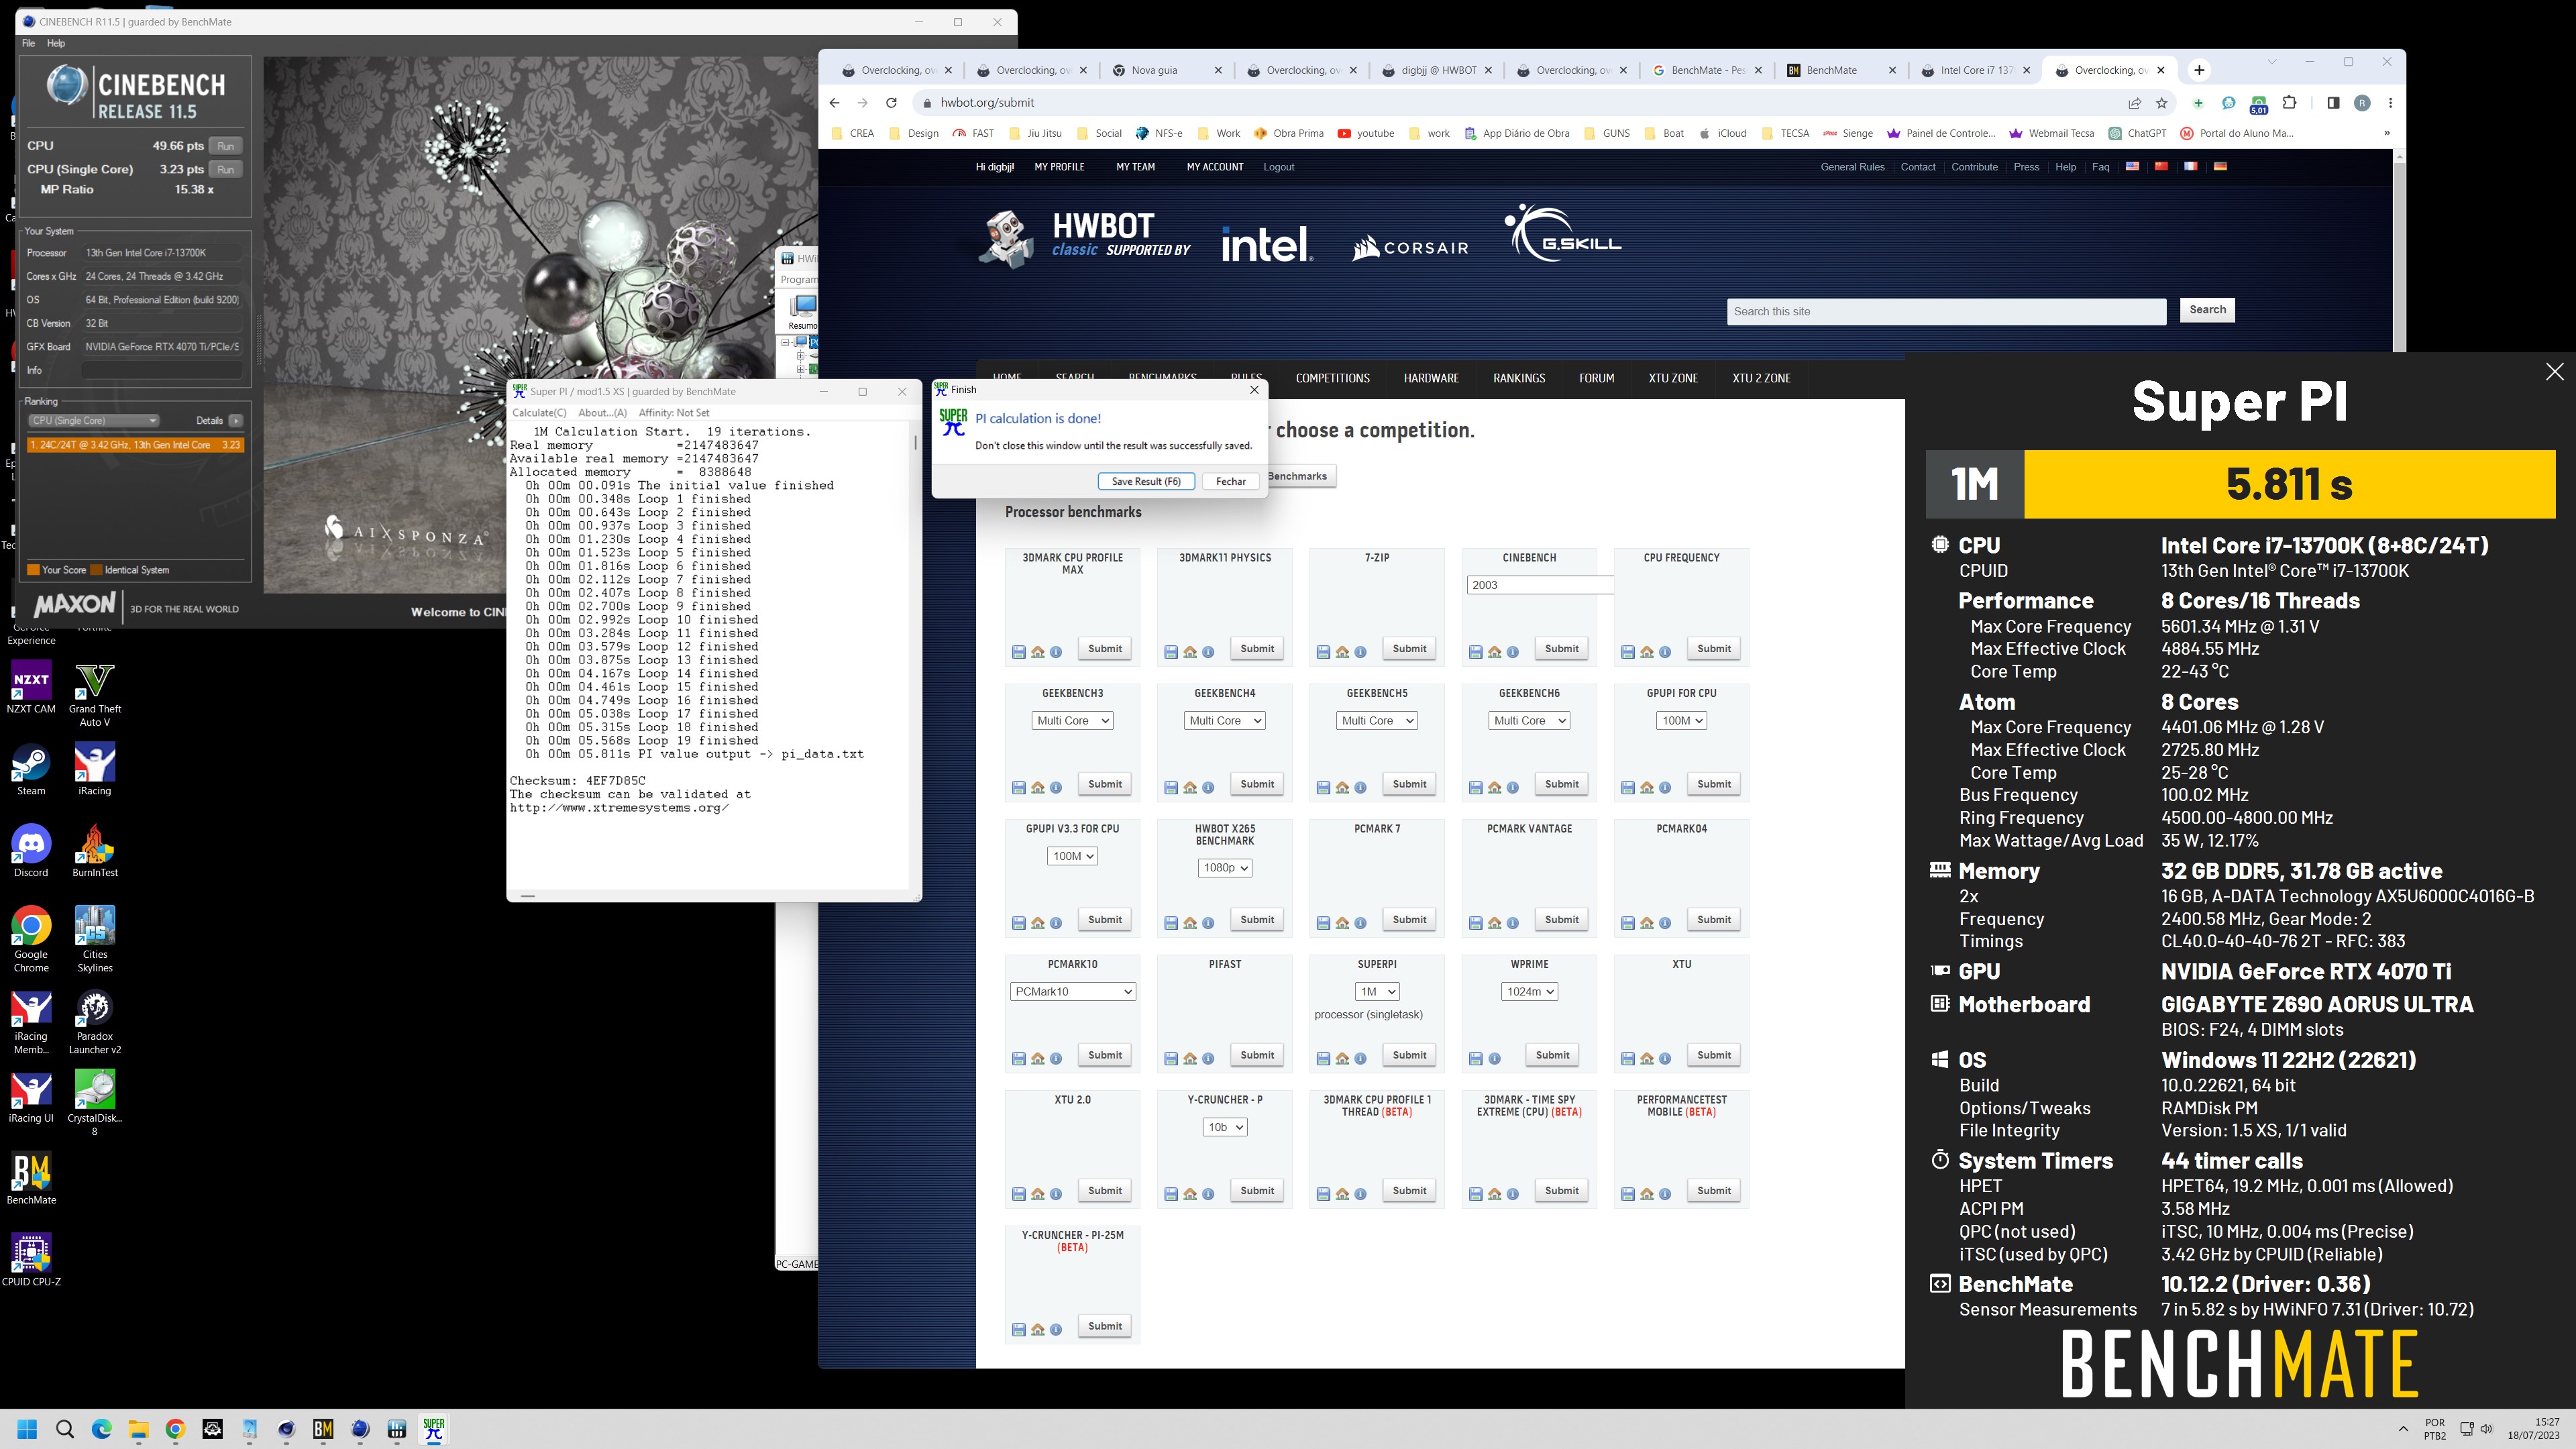Open Microsoft Edge from the taskbar

(102, 1429)
